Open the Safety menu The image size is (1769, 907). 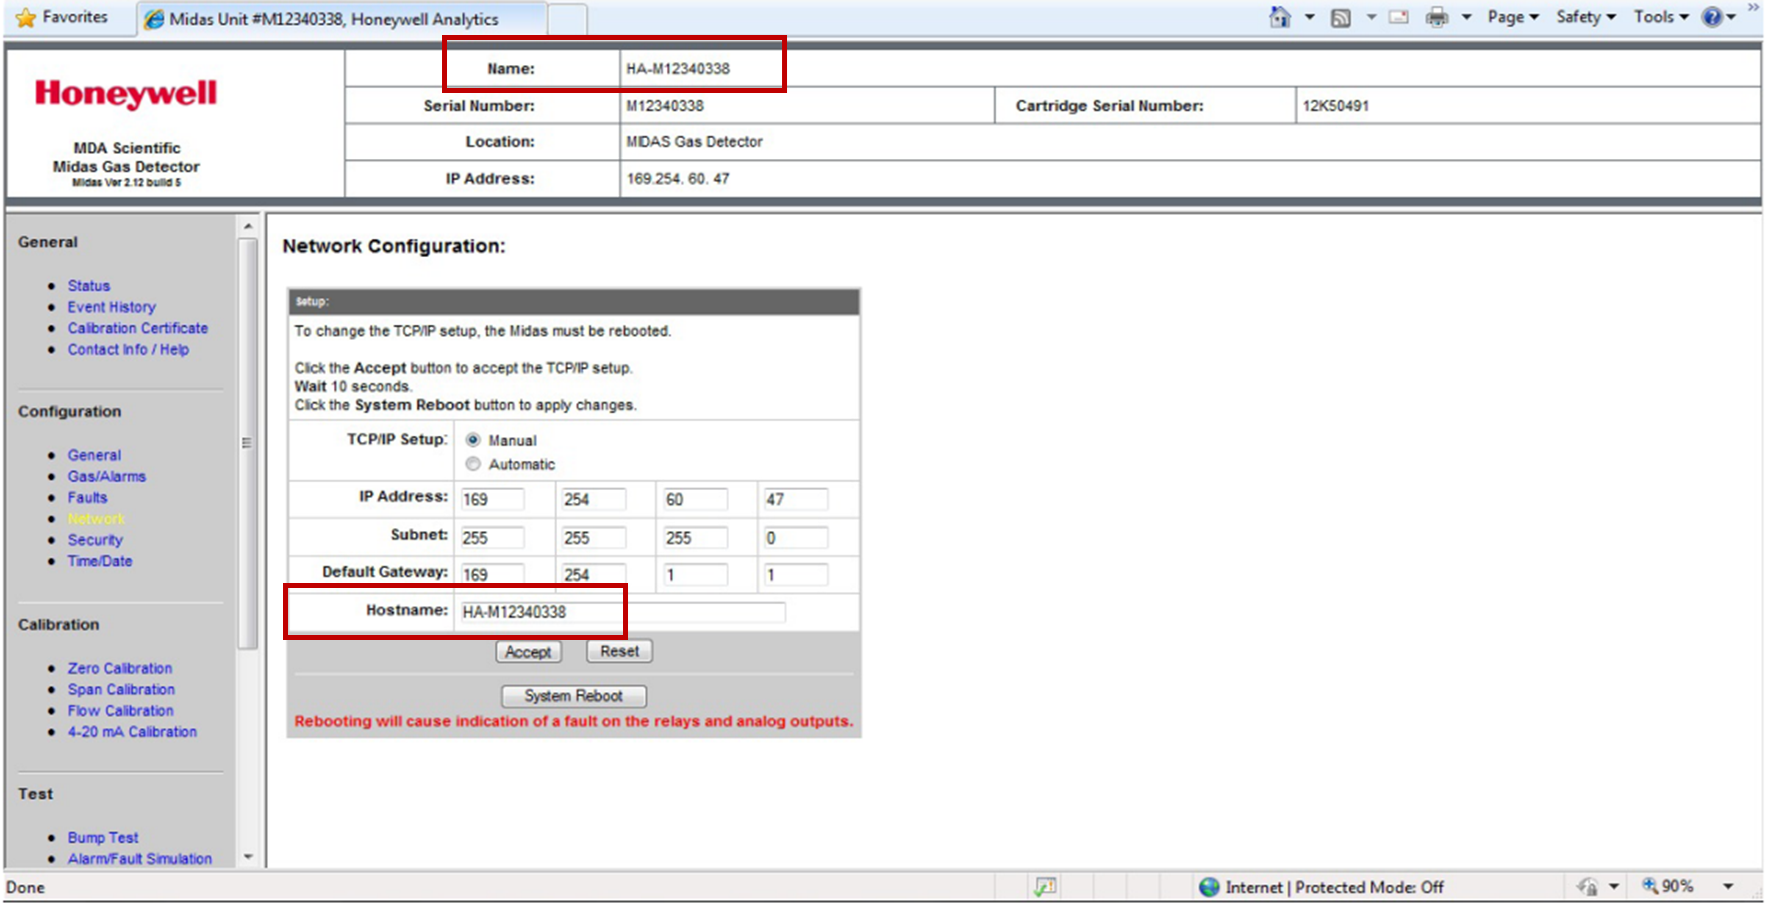pyautogui.click(x=1586, y=17)
